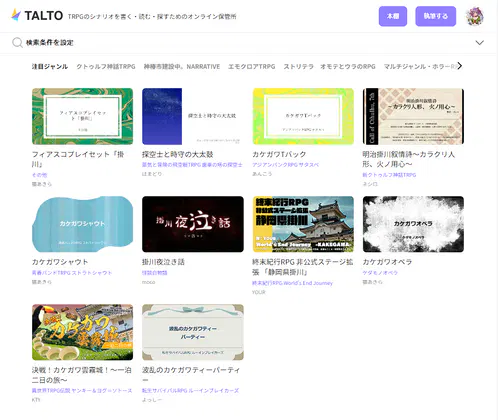This screenshot has width=498, height=420.
Task: Open the 波乱のカケガワティーパーティー thumbnail
Action: tap(193, 332)
